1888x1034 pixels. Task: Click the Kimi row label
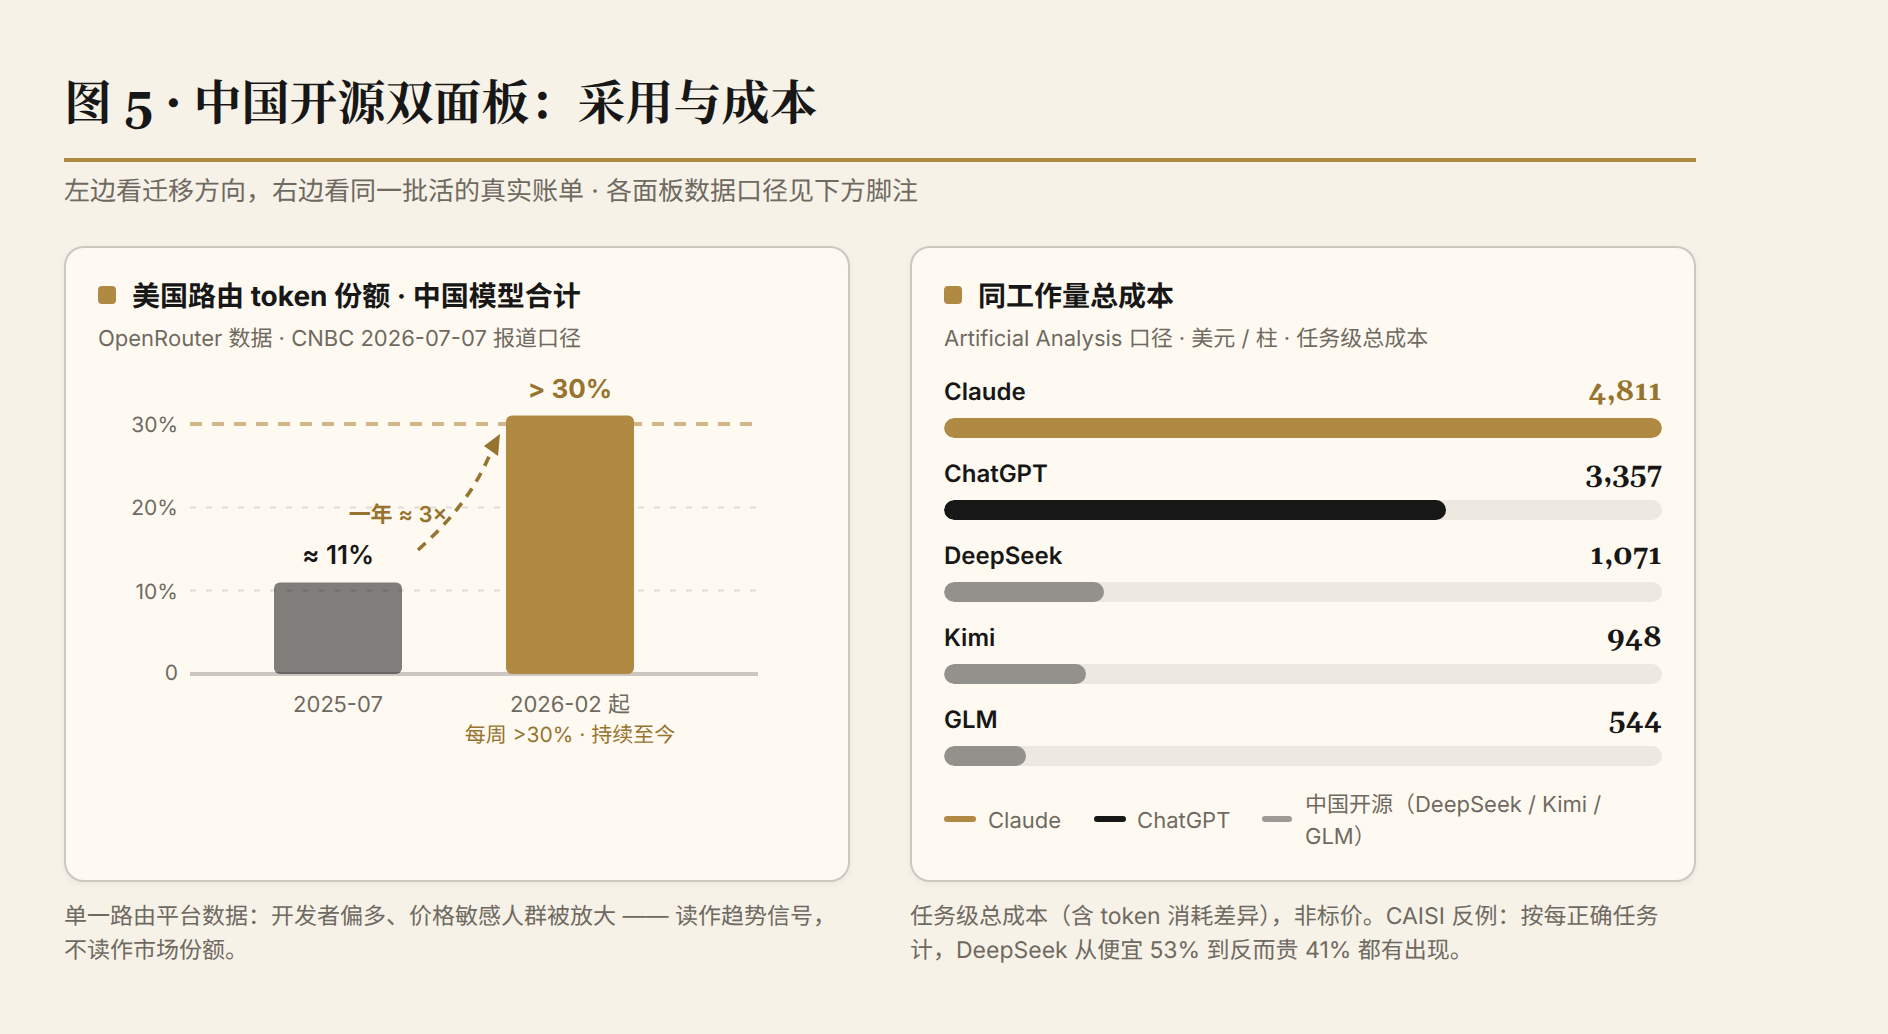click(969, 637)
